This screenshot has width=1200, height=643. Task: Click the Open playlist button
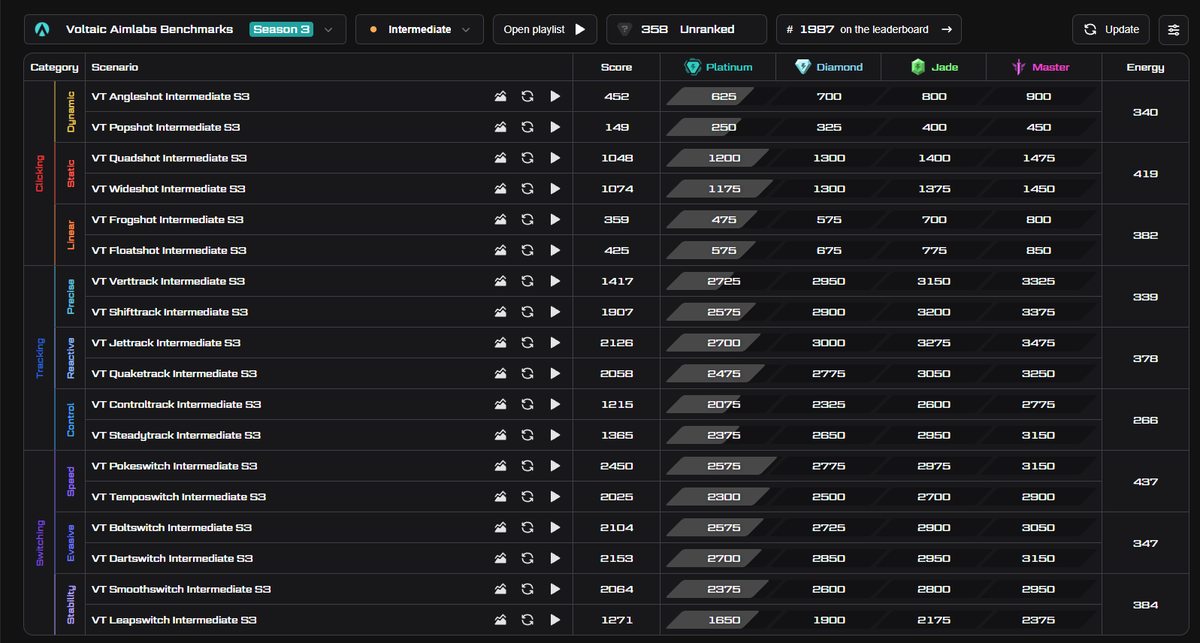pos(545,29)
